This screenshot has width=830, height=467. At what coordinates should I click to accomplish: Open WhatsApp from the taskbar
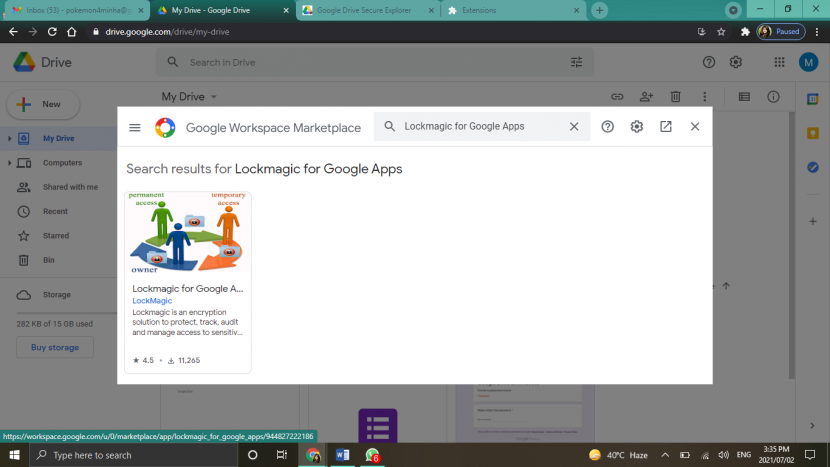point(372,455)
